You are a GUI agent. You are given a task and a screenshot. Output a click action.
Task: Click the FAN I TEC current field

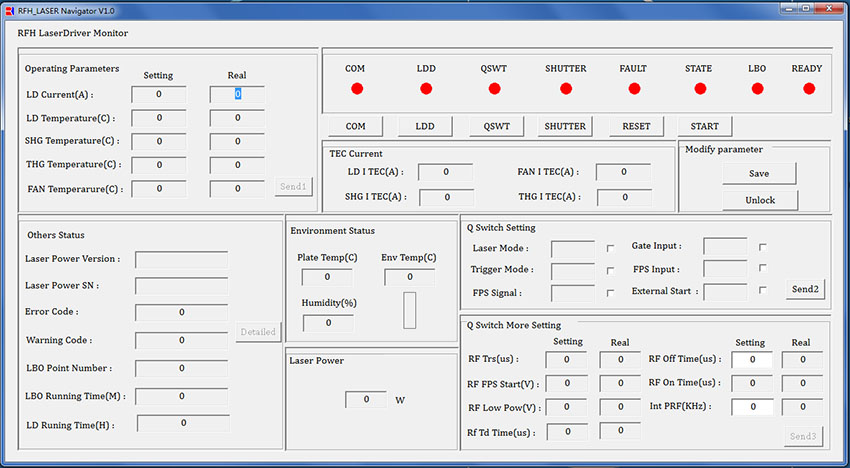[x=623, y=172]
